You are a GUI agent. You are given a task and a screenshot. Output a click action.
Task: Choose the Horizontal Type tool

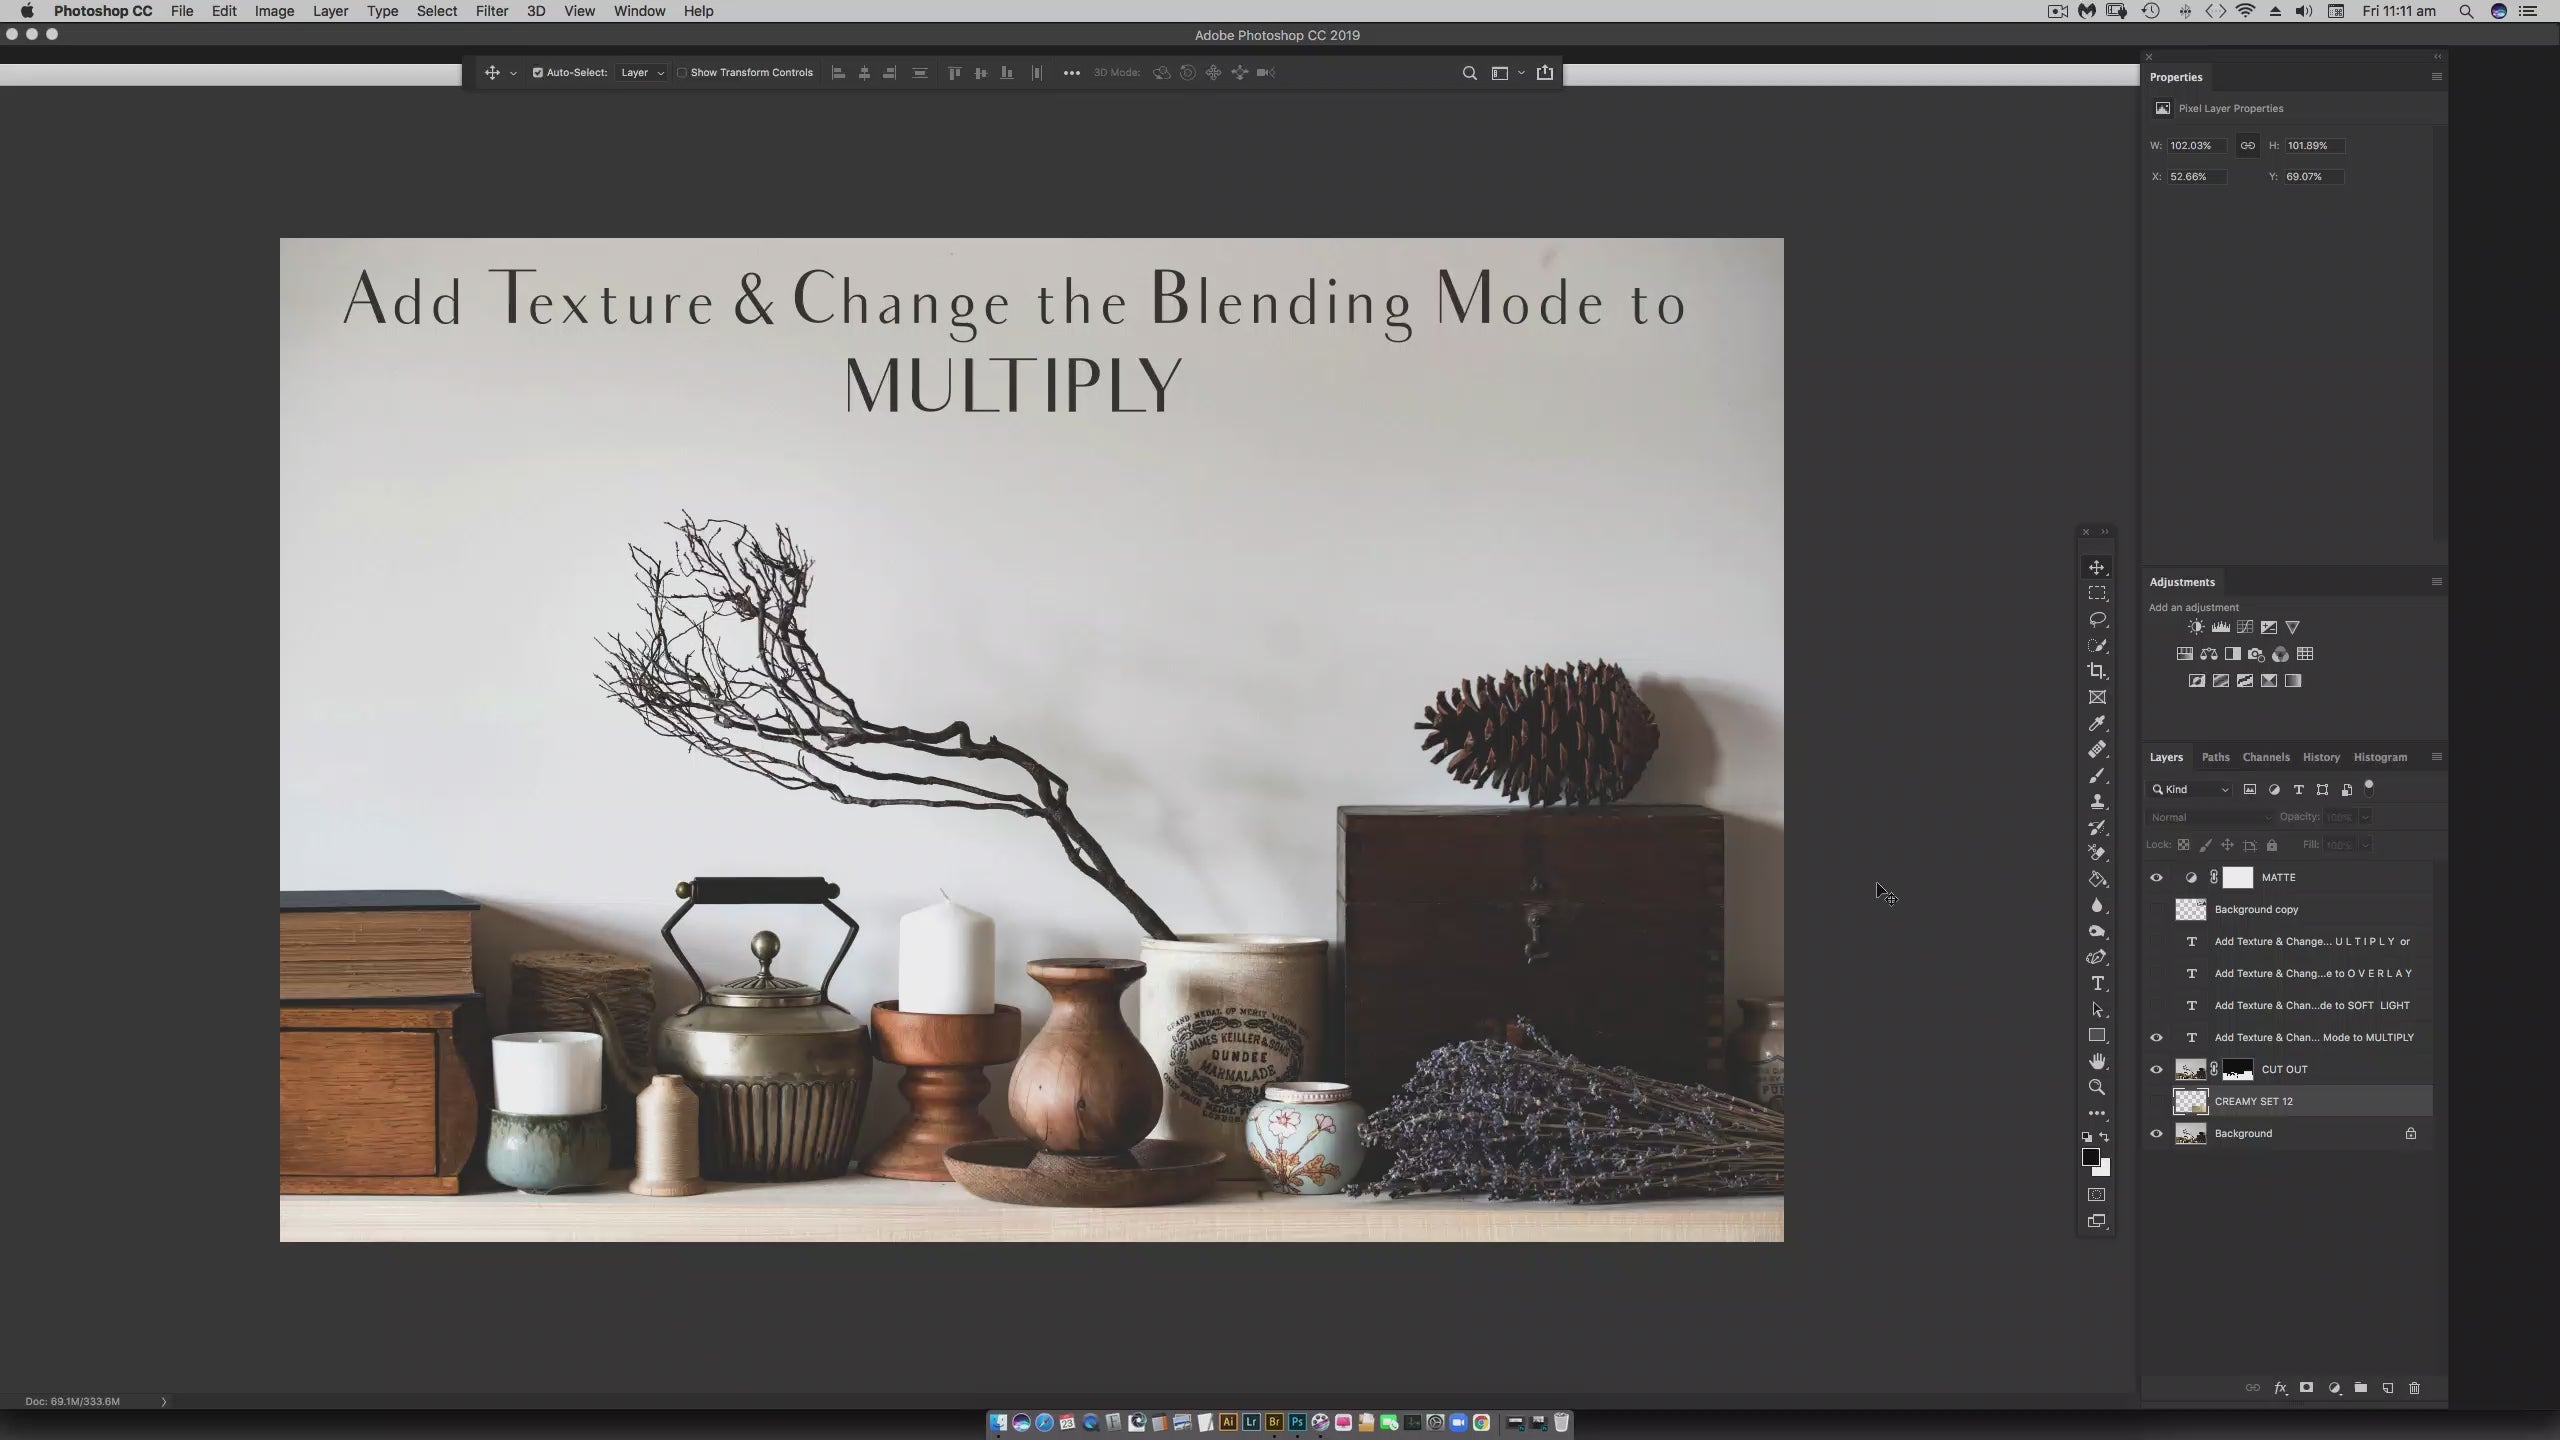coord(2097,983)
